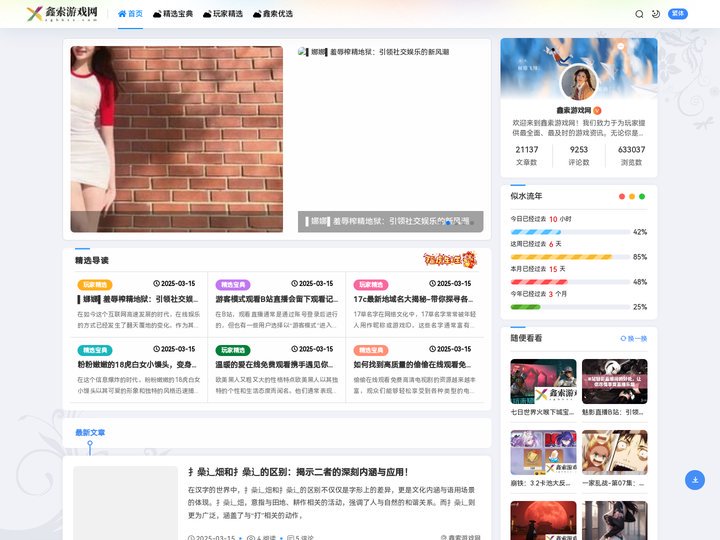Click the 鑫索游戏网 site logo
The image size is (720, 540).
62,13
